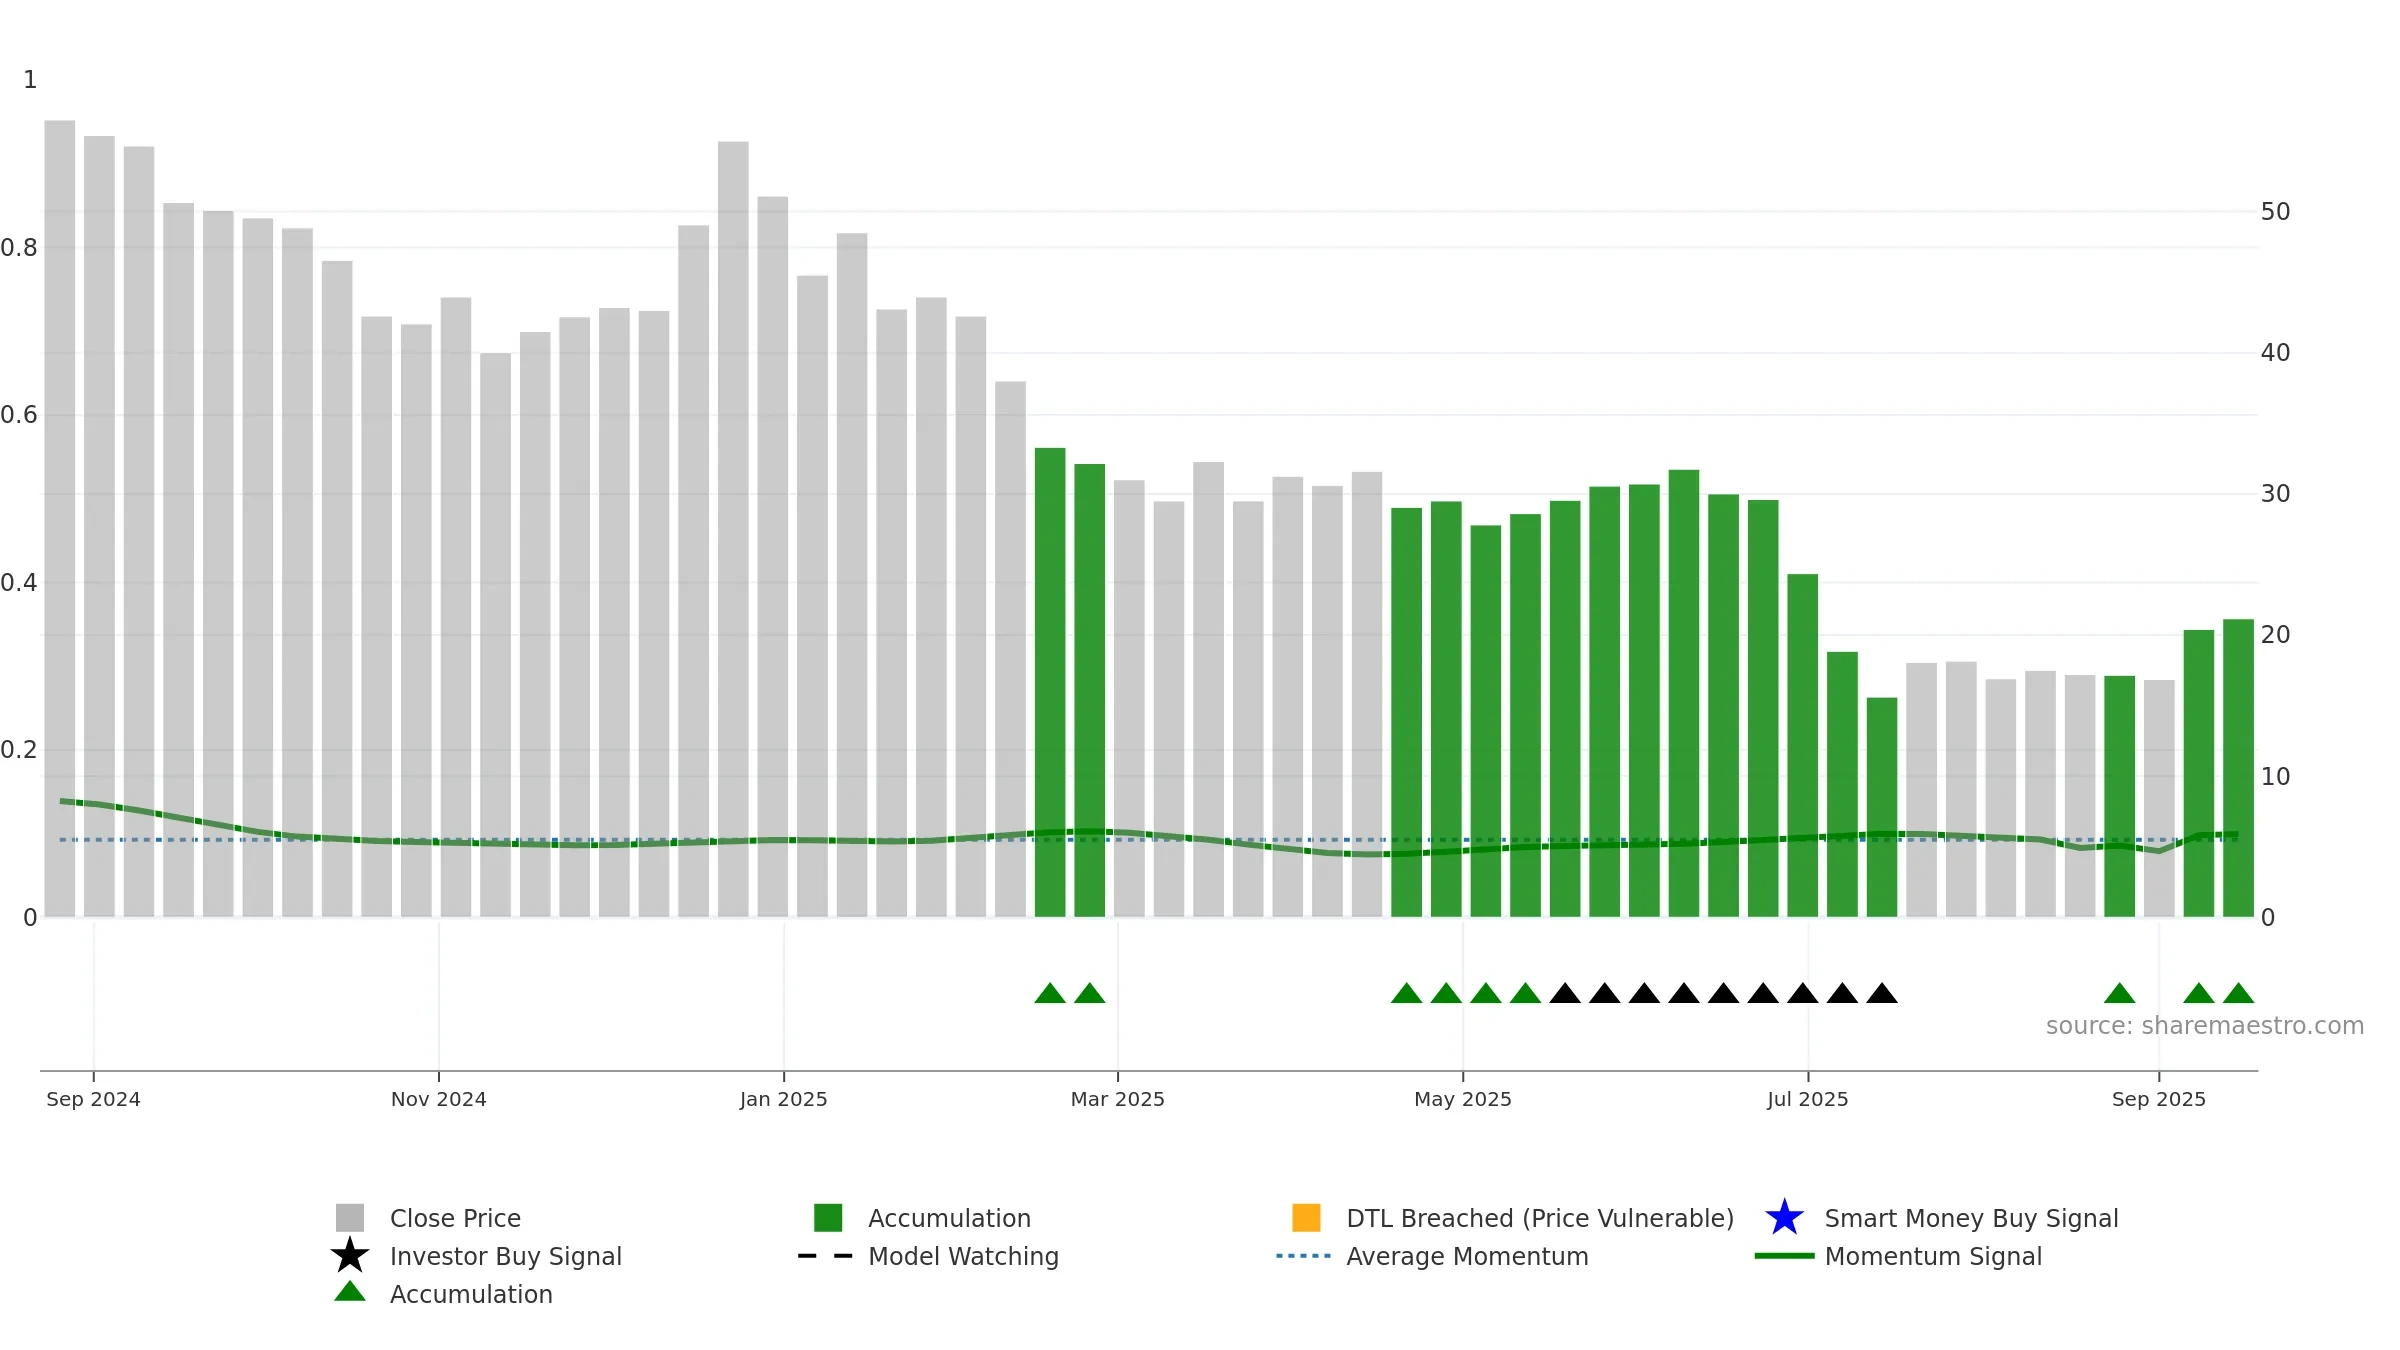The width and height of the screenshot is (2400, 1350).
Task: Click the dashed Model Watching legend line
Action: coord(826,1256)
